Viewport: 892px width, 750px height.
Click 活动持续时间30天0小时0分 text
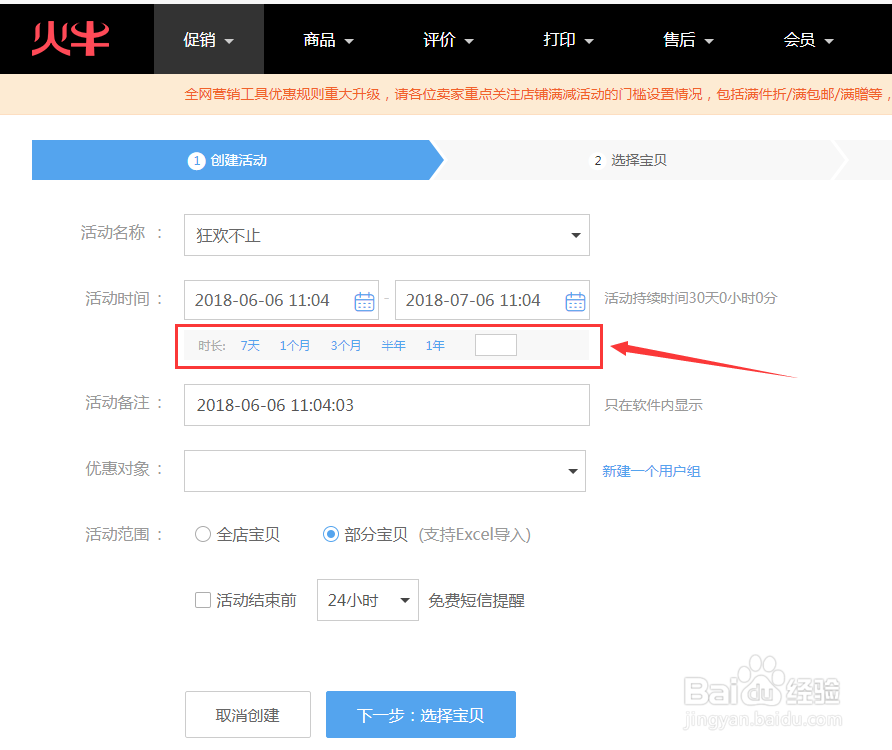(690, 298)
